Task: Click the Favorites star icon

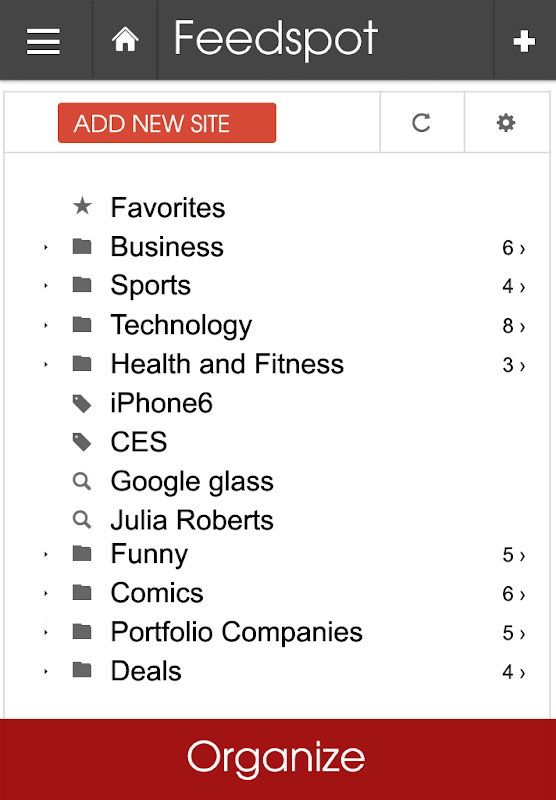Action: [82, 206]
